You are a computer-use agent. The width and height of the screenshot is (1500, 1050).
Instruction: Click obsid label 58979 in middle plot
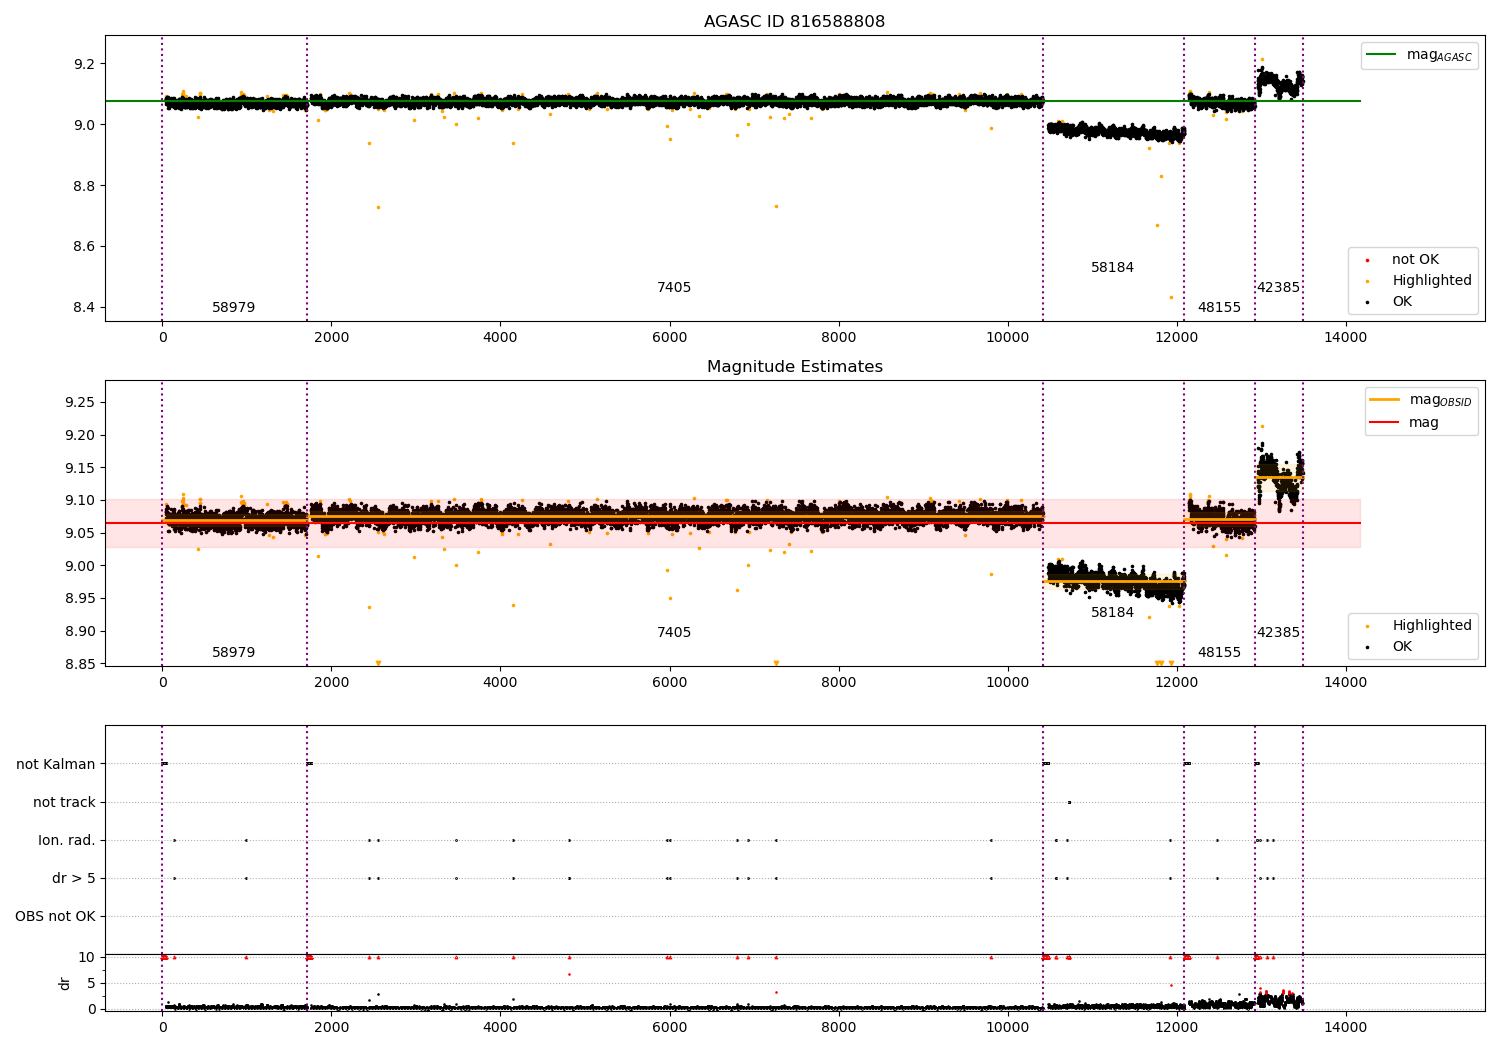pos(233,653)
